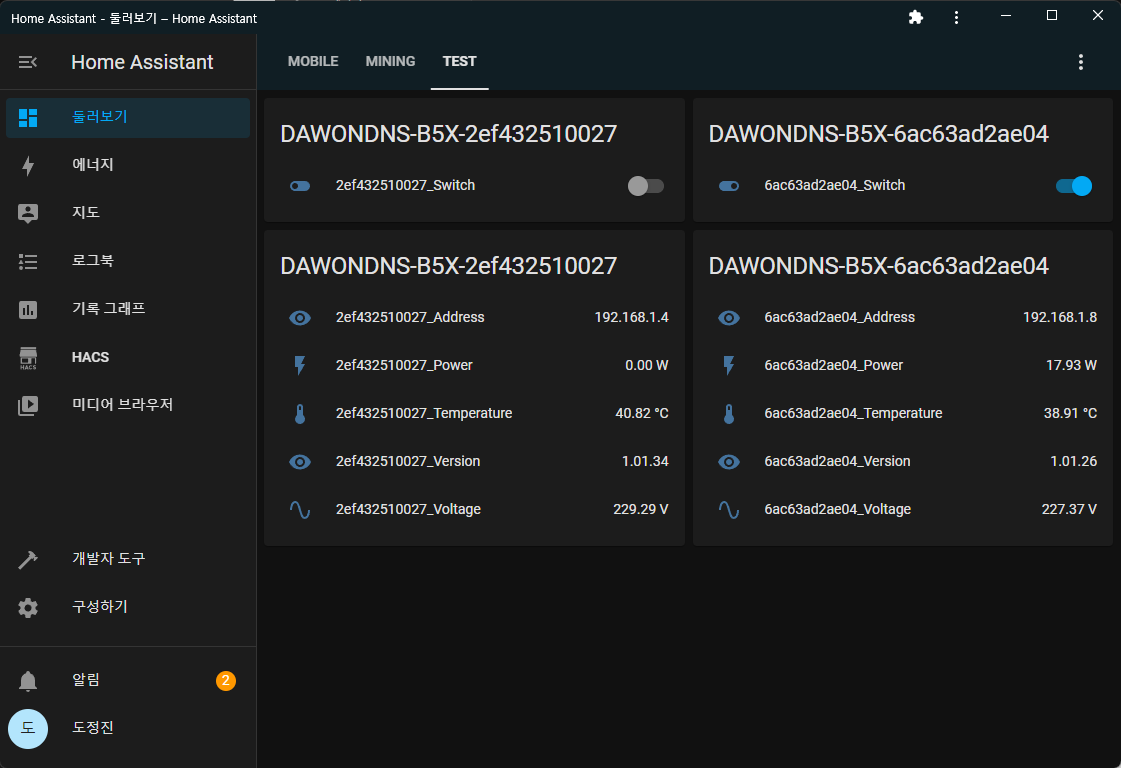
Task: Click the 지도 map icon
Action: click(x=28, y=213)
